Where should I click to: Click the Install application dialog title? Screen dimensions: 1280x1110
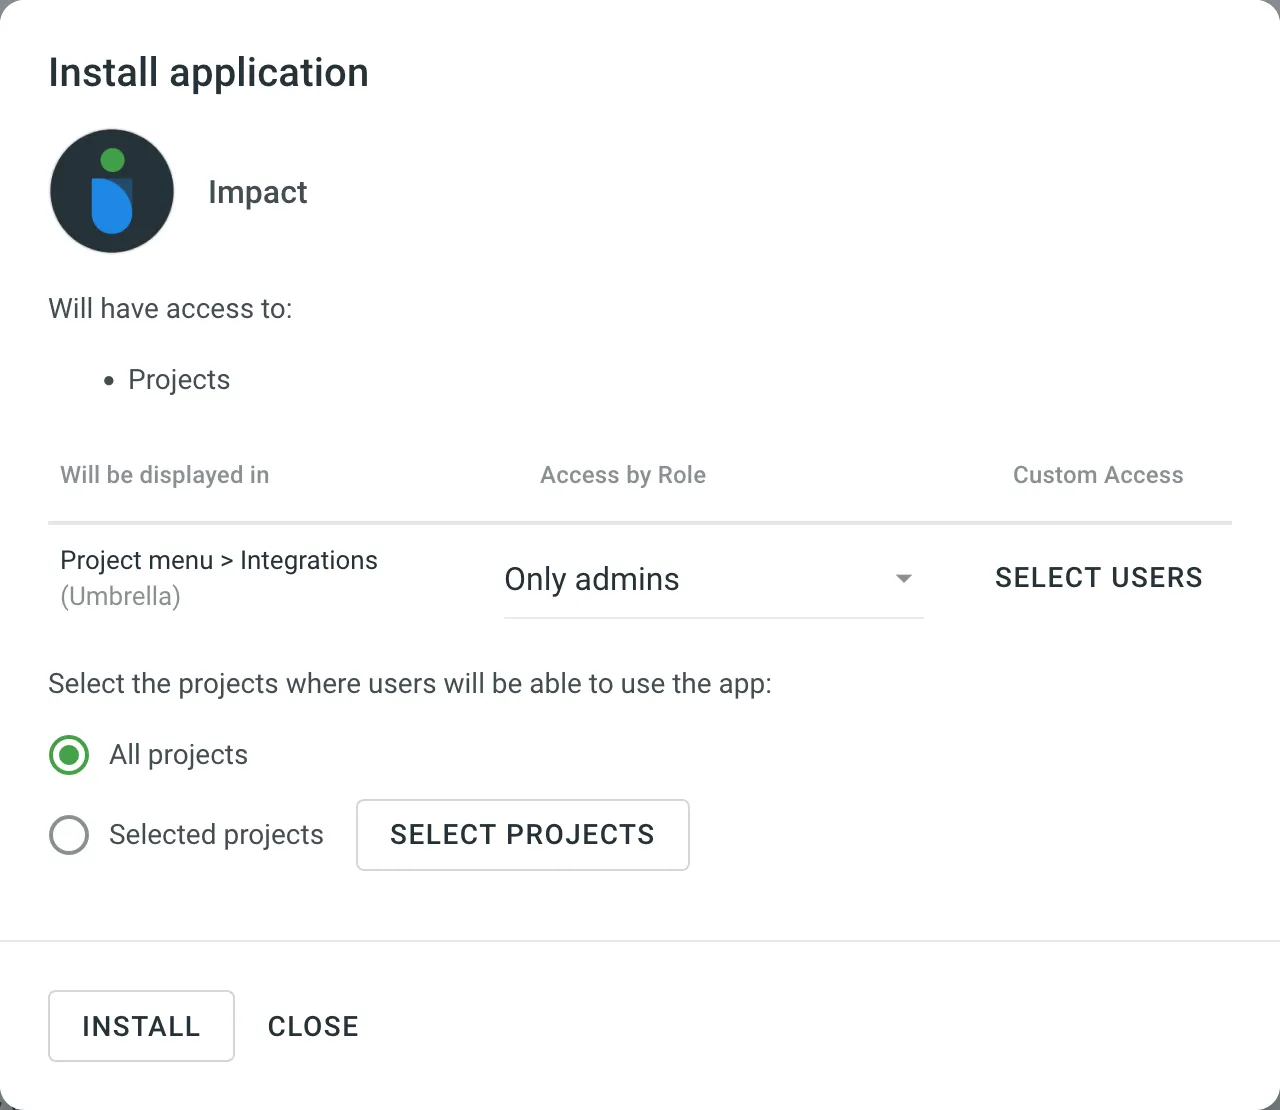point(208,72)
